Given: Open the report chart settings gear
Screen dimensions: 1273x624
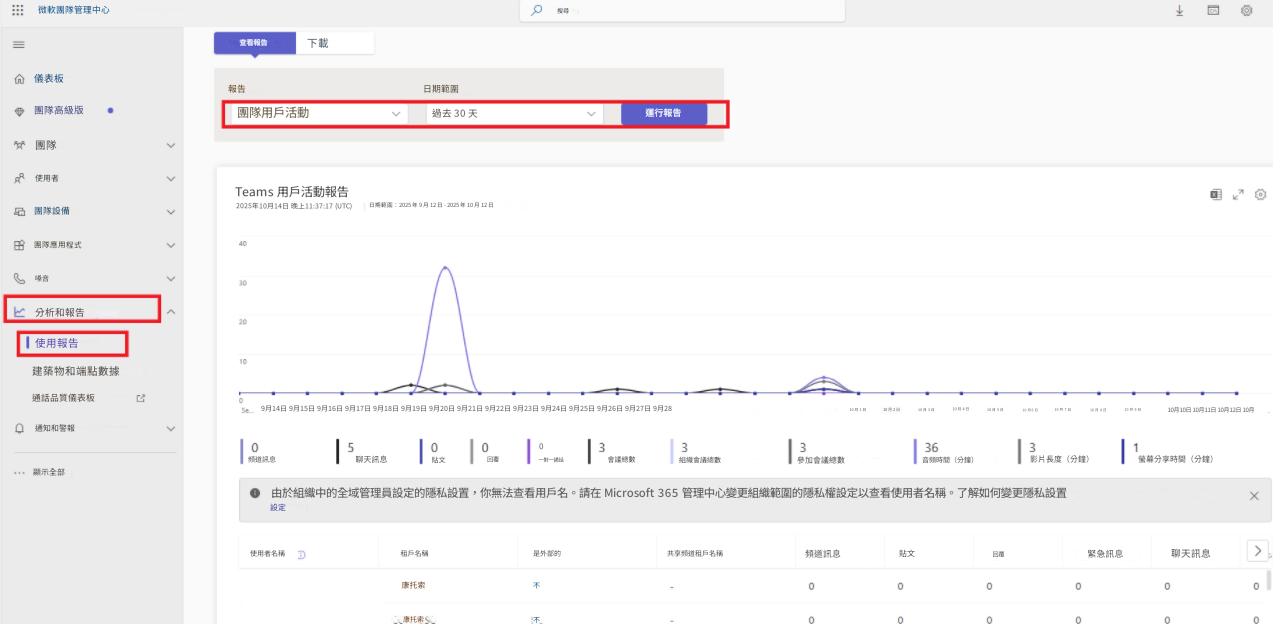Looking at the screenshot, I should click(x=1260, y=194).
